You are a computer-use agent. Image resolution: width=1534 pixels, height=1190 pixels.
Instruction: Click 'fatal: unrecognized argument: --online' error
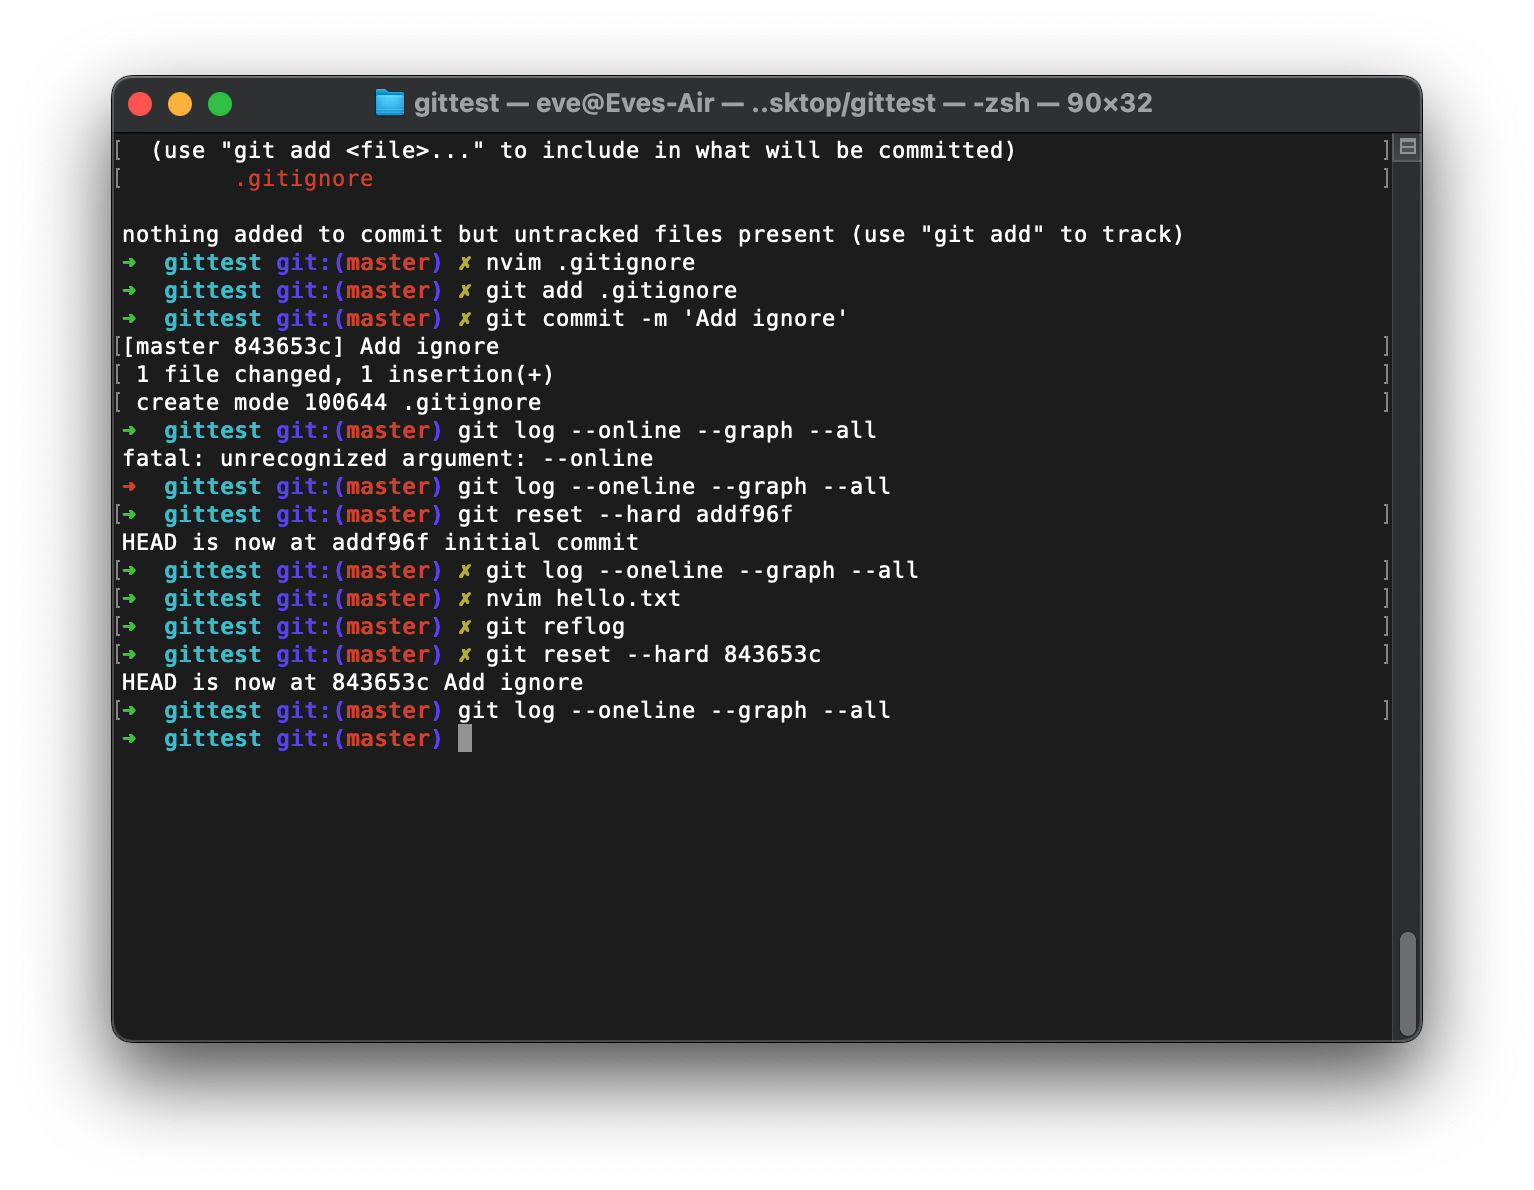[x=388, y=459]
